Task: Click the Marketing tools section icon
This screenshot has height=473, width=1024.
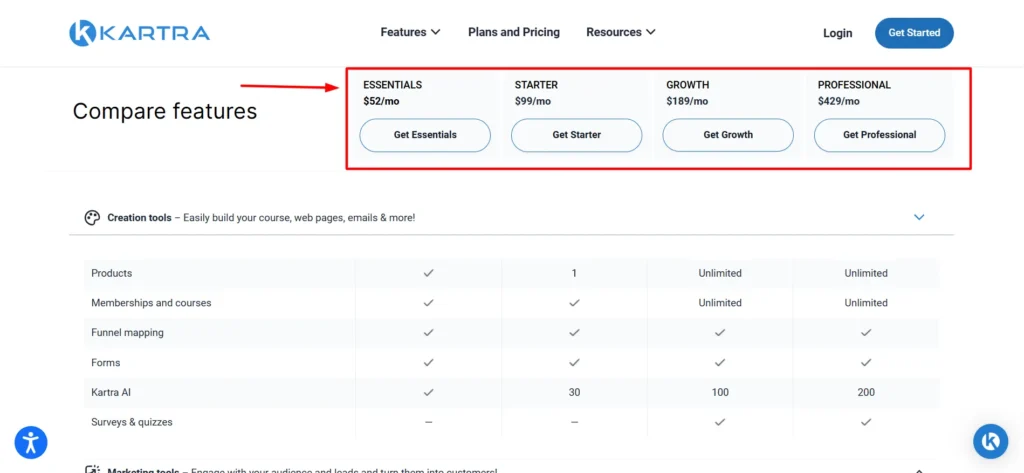Action: tap(92, 470)
